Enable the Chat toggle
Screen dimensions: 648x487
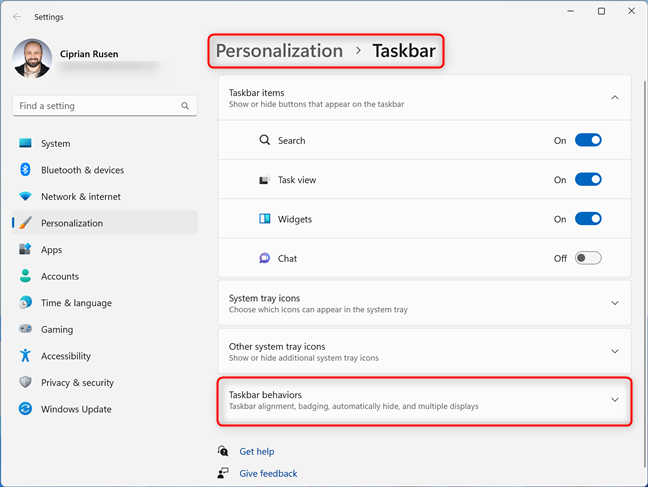[x=588, y=258]
